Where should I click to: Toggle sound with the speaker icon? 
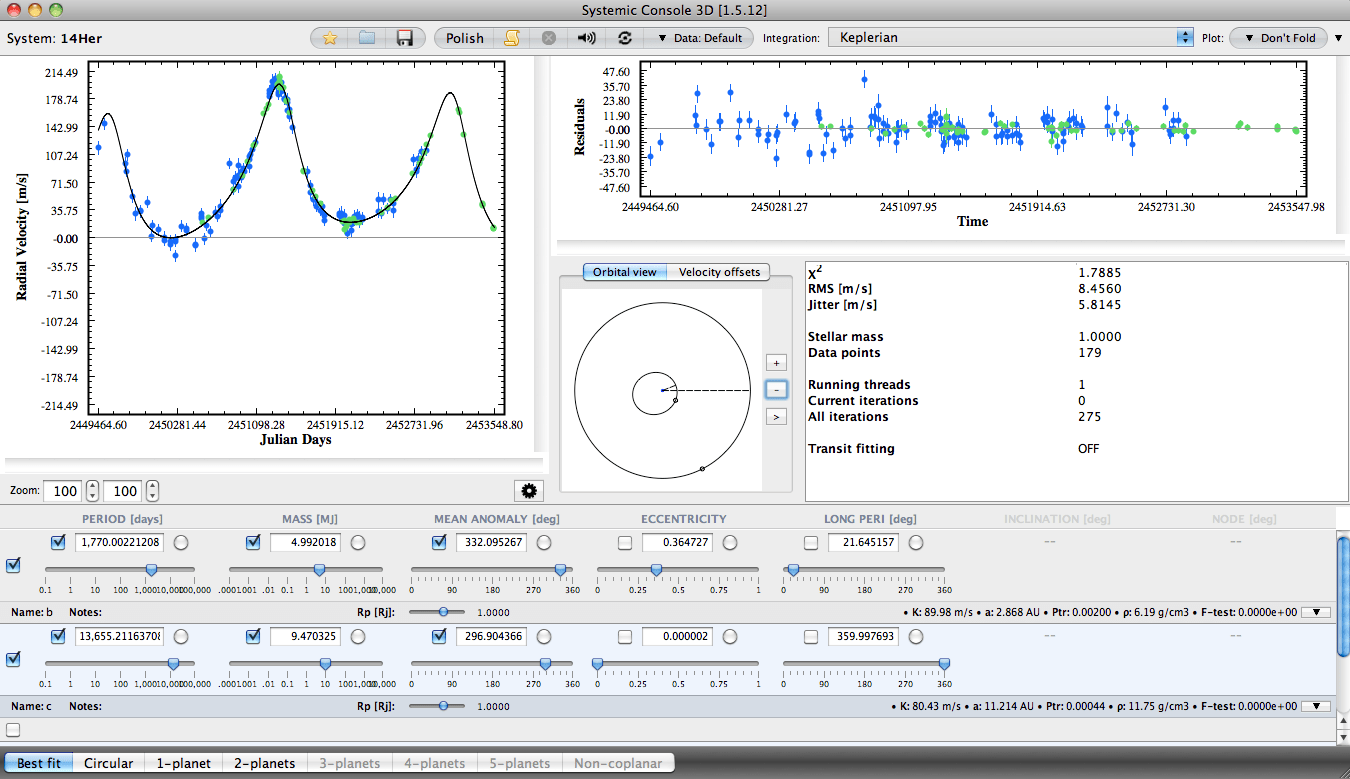[587, 38]
